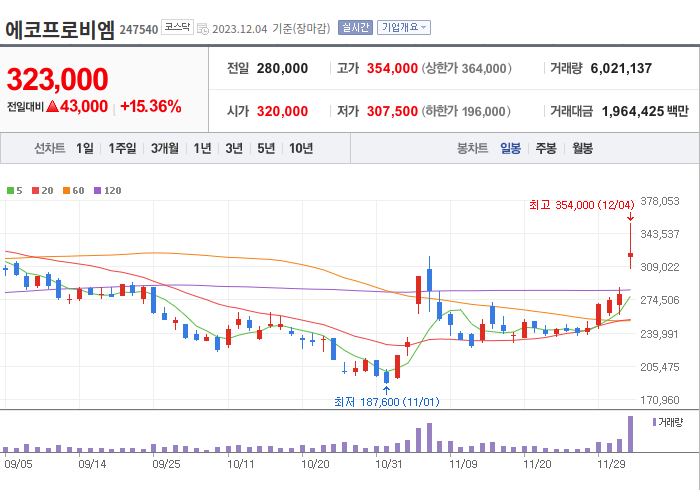Click the 2023.12.04 기준(장마감) text

pyautogui.click(x=271, y=29)
